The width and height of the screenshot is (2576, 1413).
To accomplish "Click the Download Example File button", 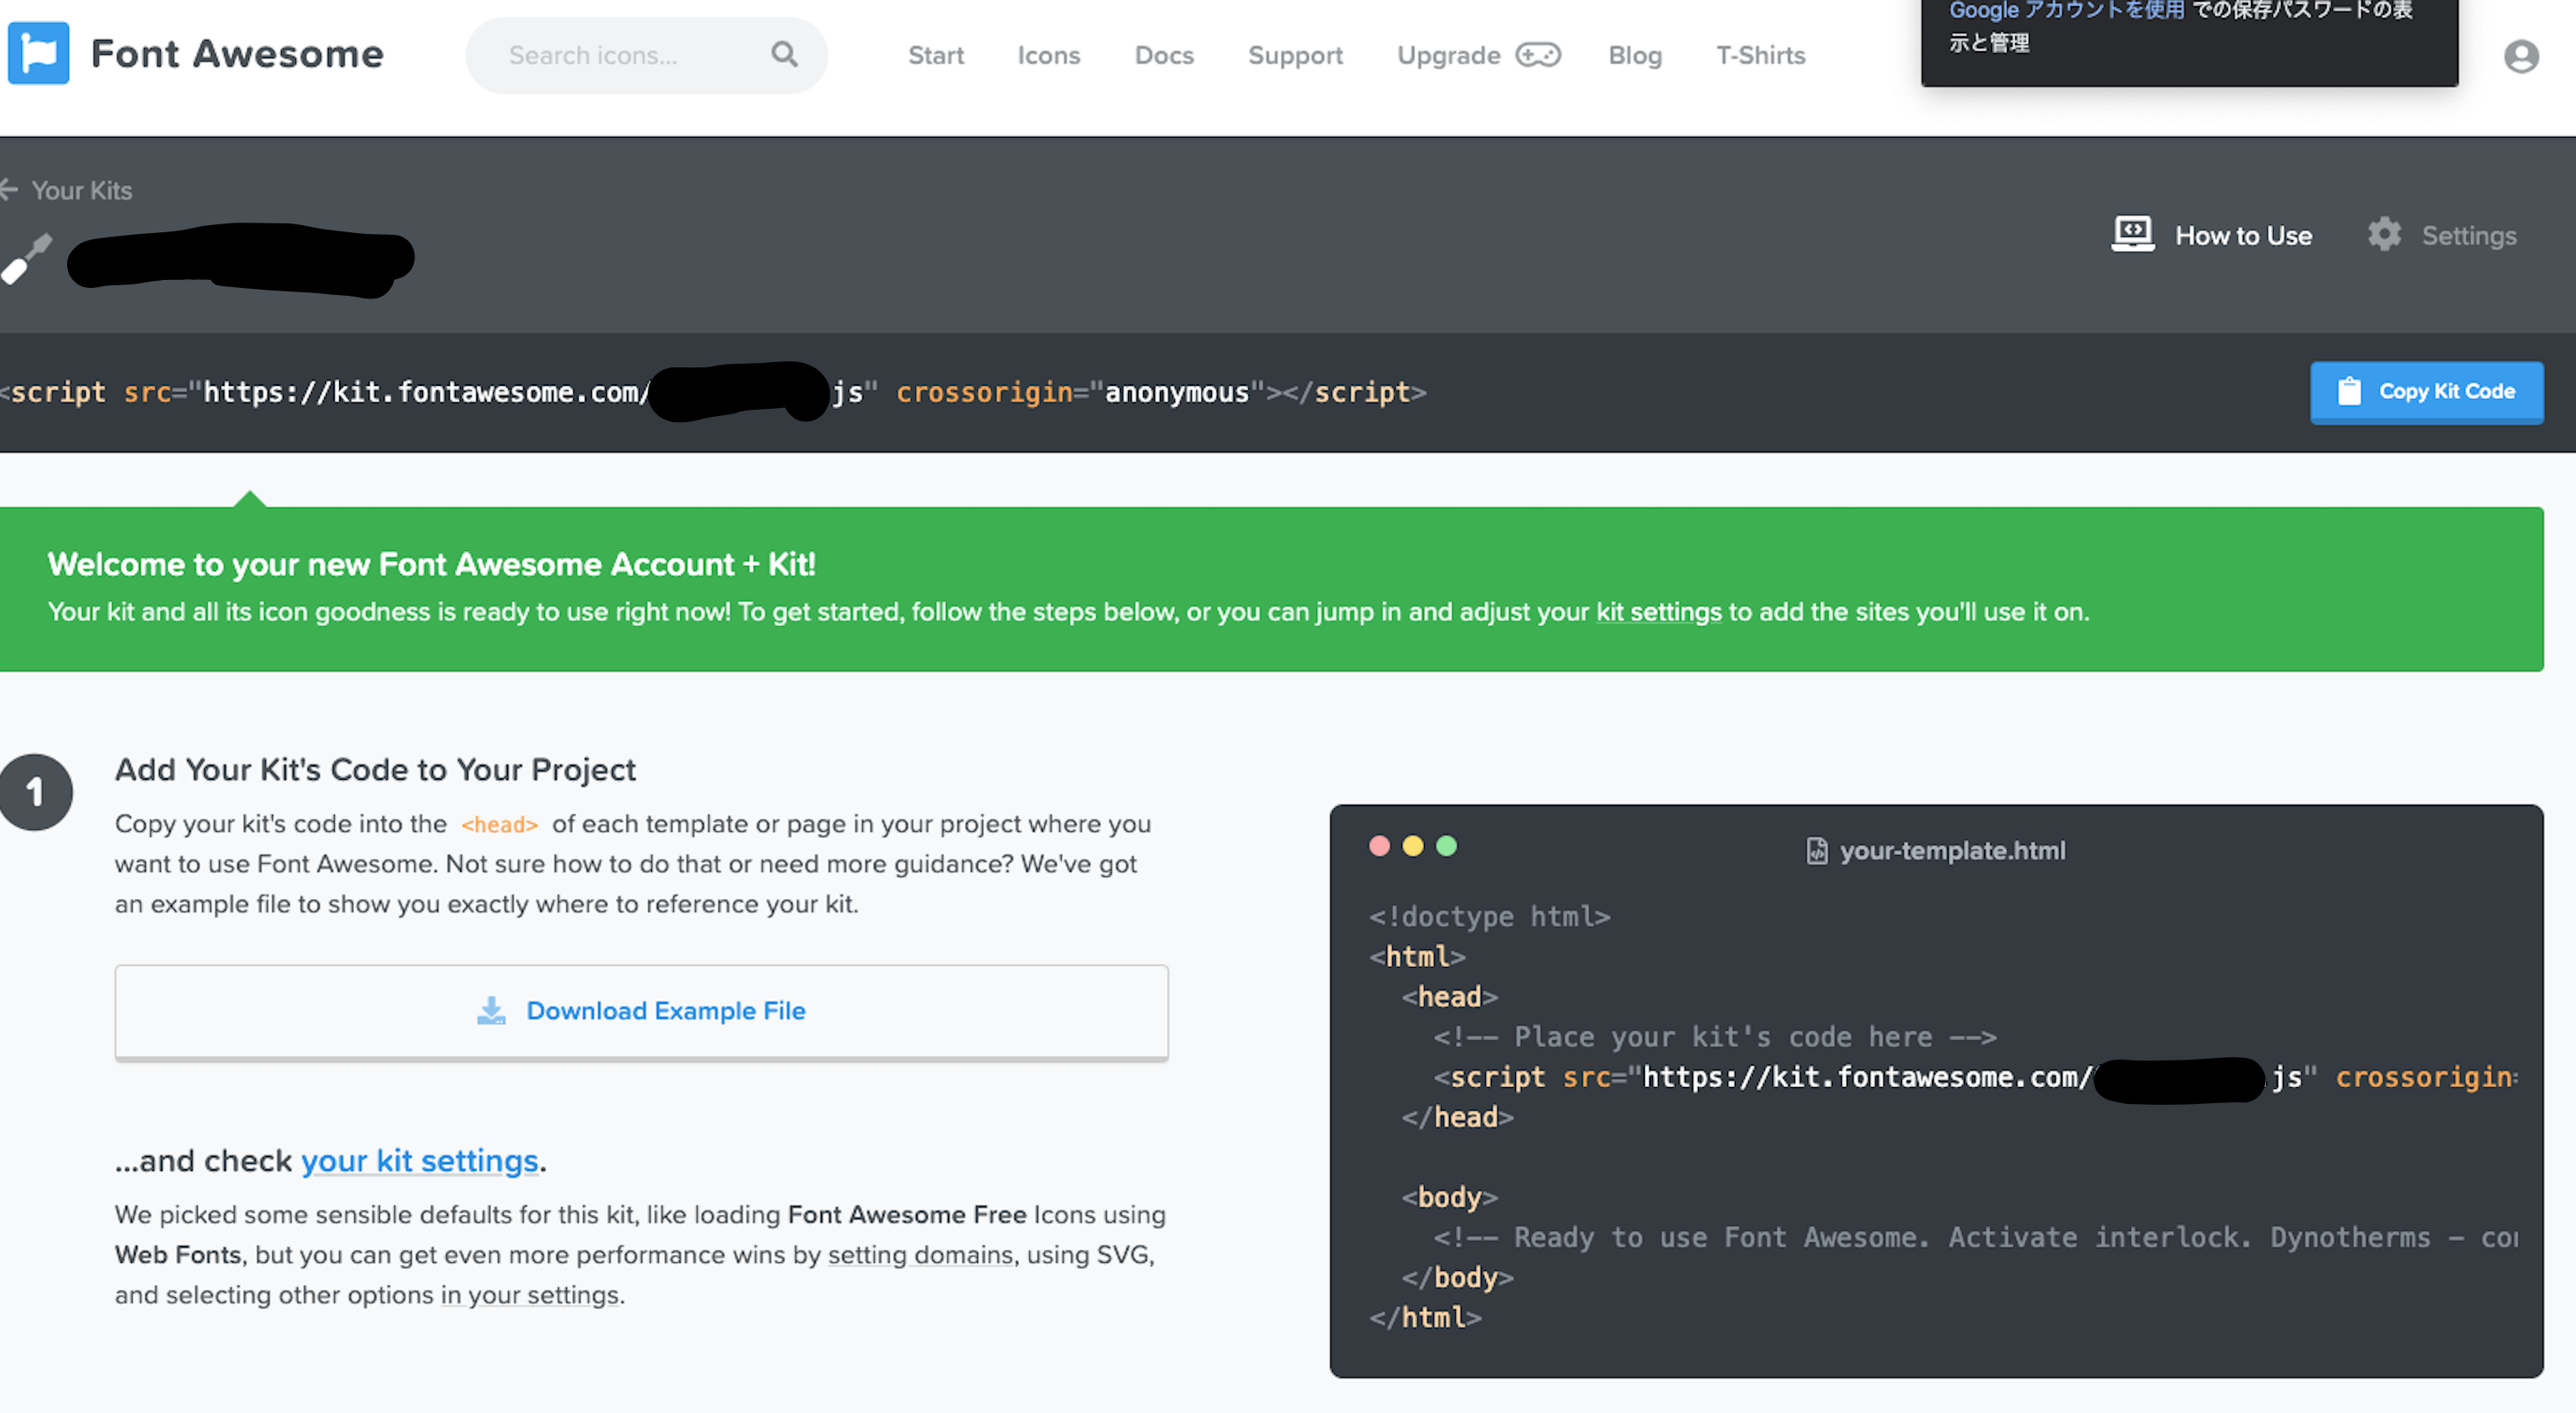I will [641, 1011].
